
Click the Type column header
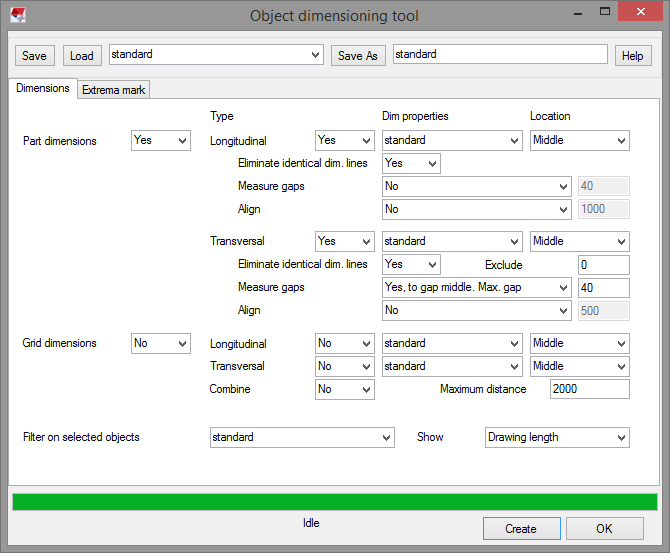coord(221,116)
